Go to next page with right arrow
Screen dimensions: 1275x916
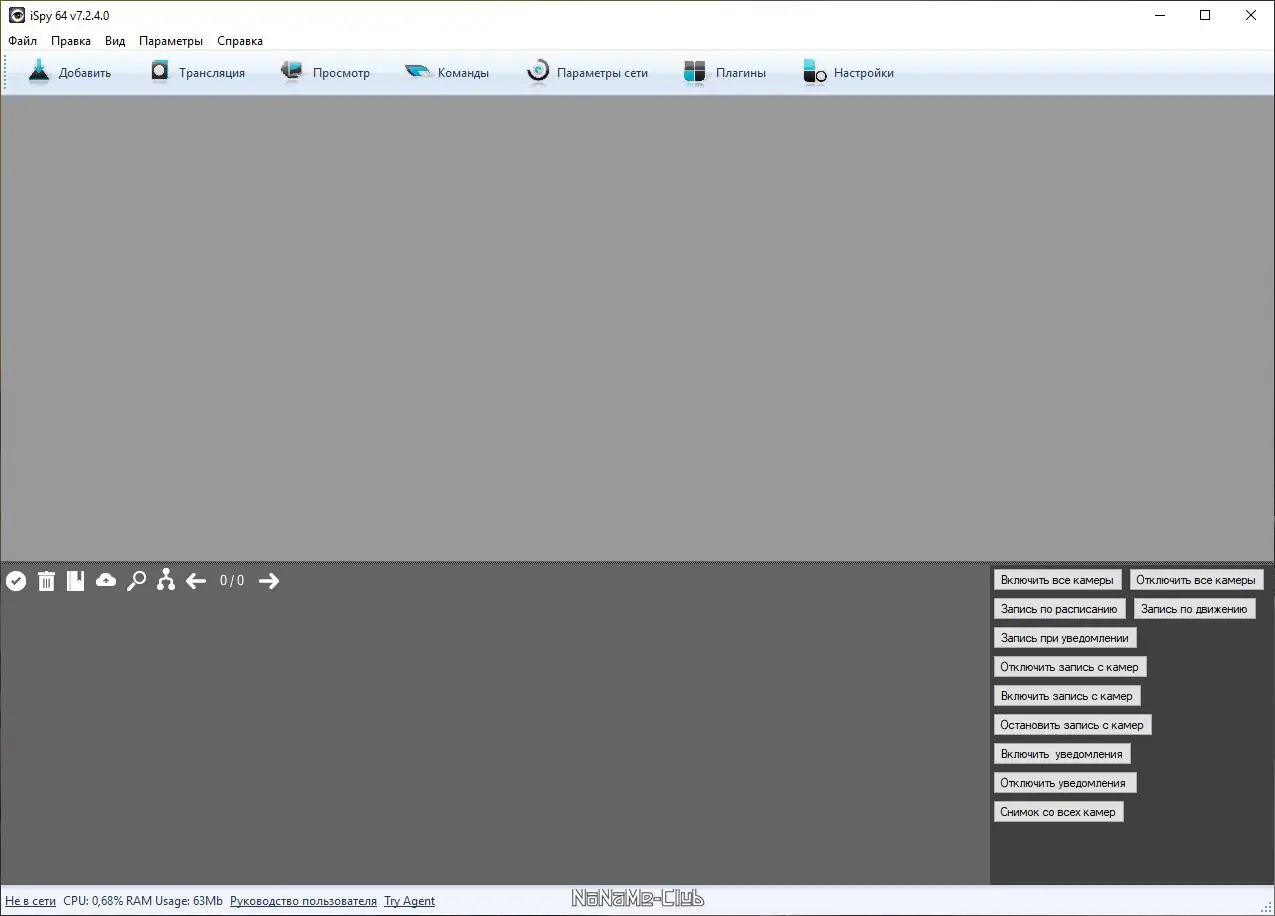point(269,581)
